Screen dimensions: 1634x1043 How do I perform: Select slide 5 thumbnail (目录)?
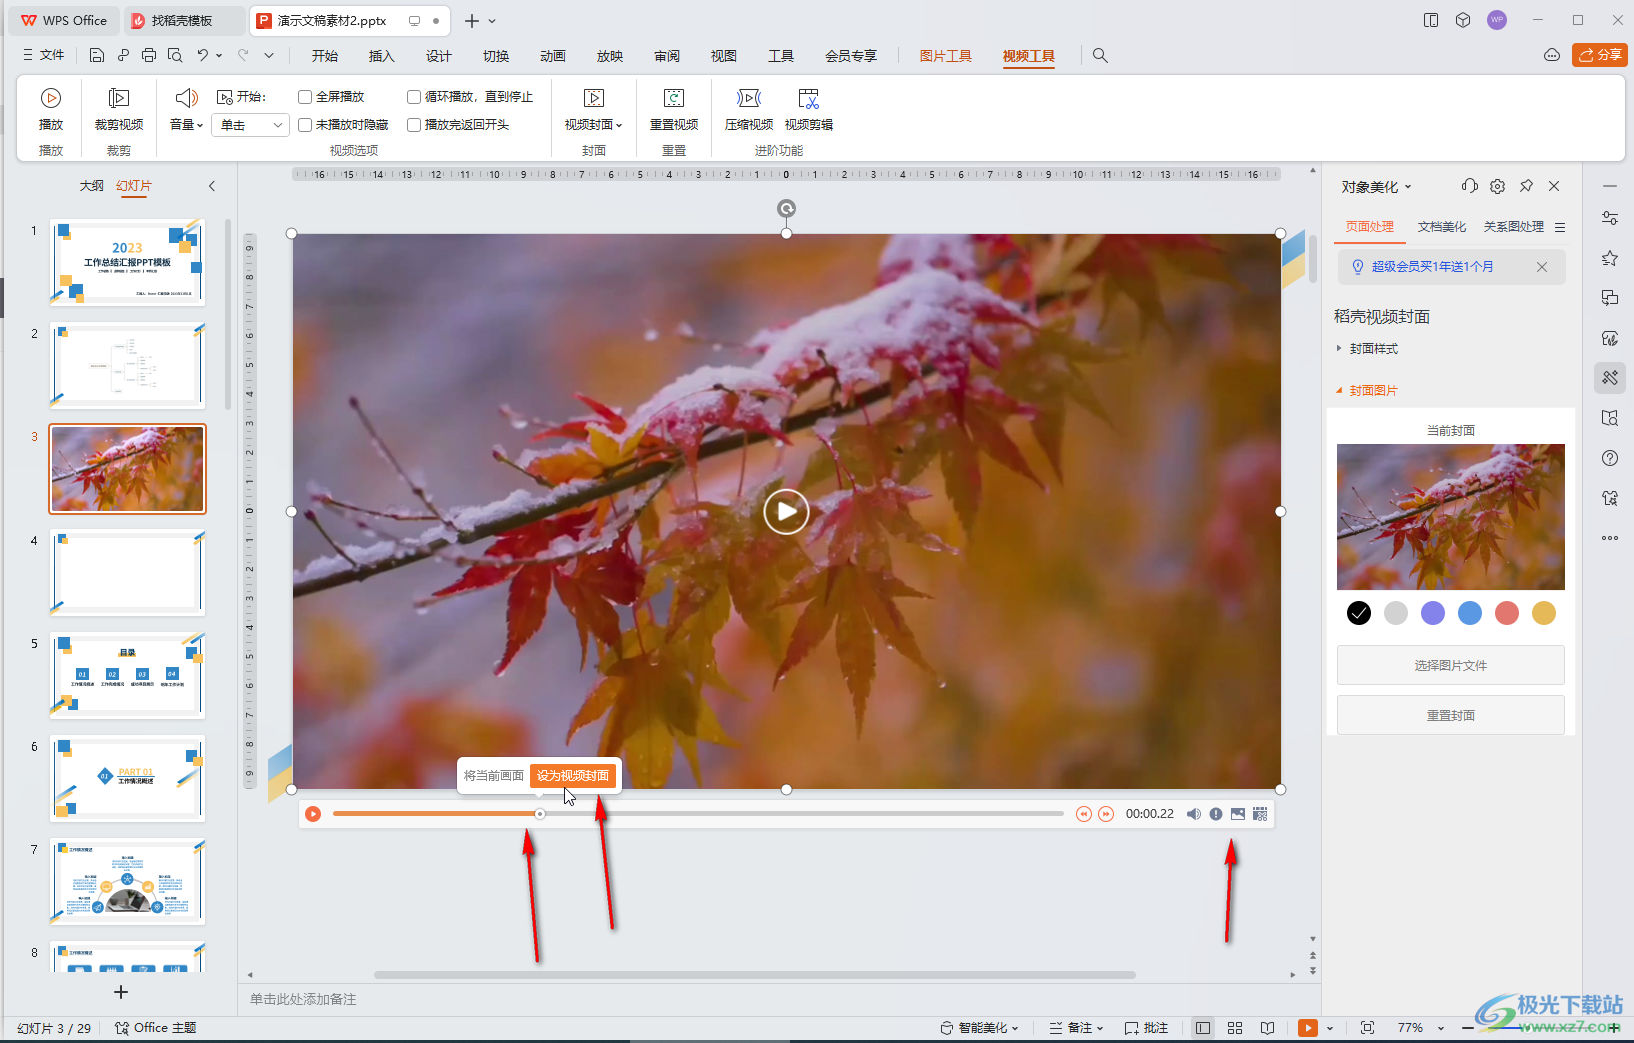pyautogui.click(x=128, y=676)
